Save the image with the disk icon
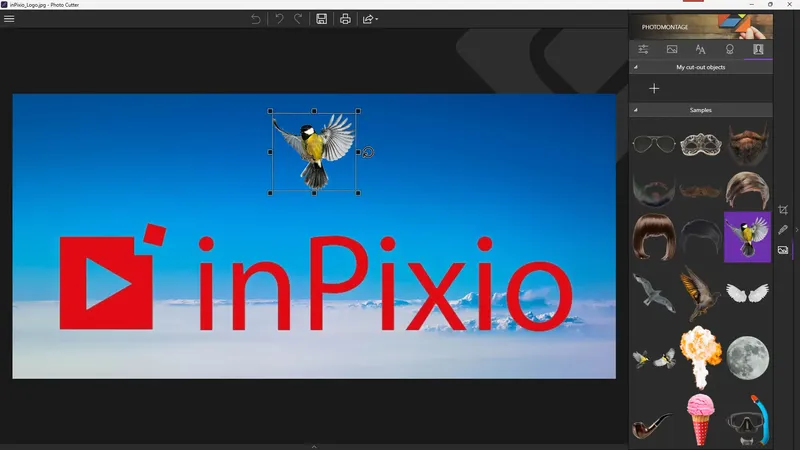 pyautogui.click(x=321, y=19)
